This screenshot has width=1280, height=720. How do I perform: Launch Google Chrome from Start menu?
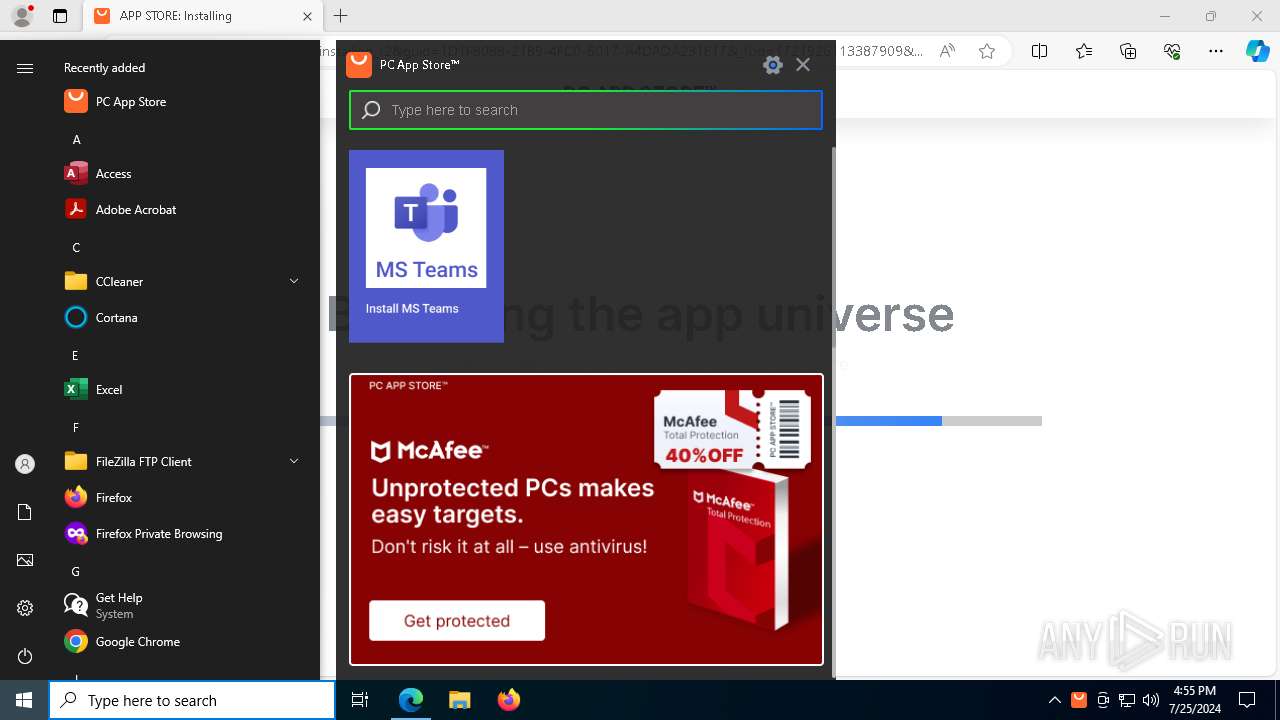click(x=182, y=642)
